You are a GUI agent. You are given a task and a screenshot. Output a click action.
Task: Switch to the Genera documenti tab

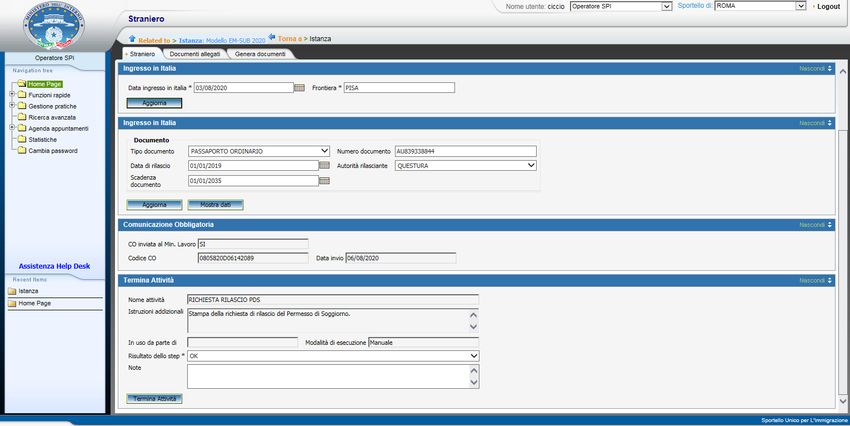pyautogui.click(x=260, y=53)
